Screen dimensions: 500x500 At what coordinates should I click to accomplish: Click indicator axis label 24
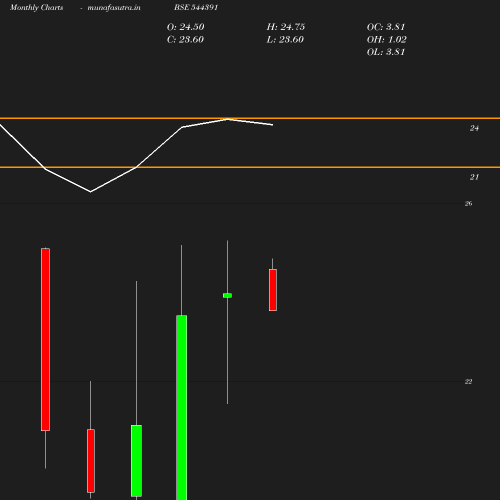(x=474, y=128)
